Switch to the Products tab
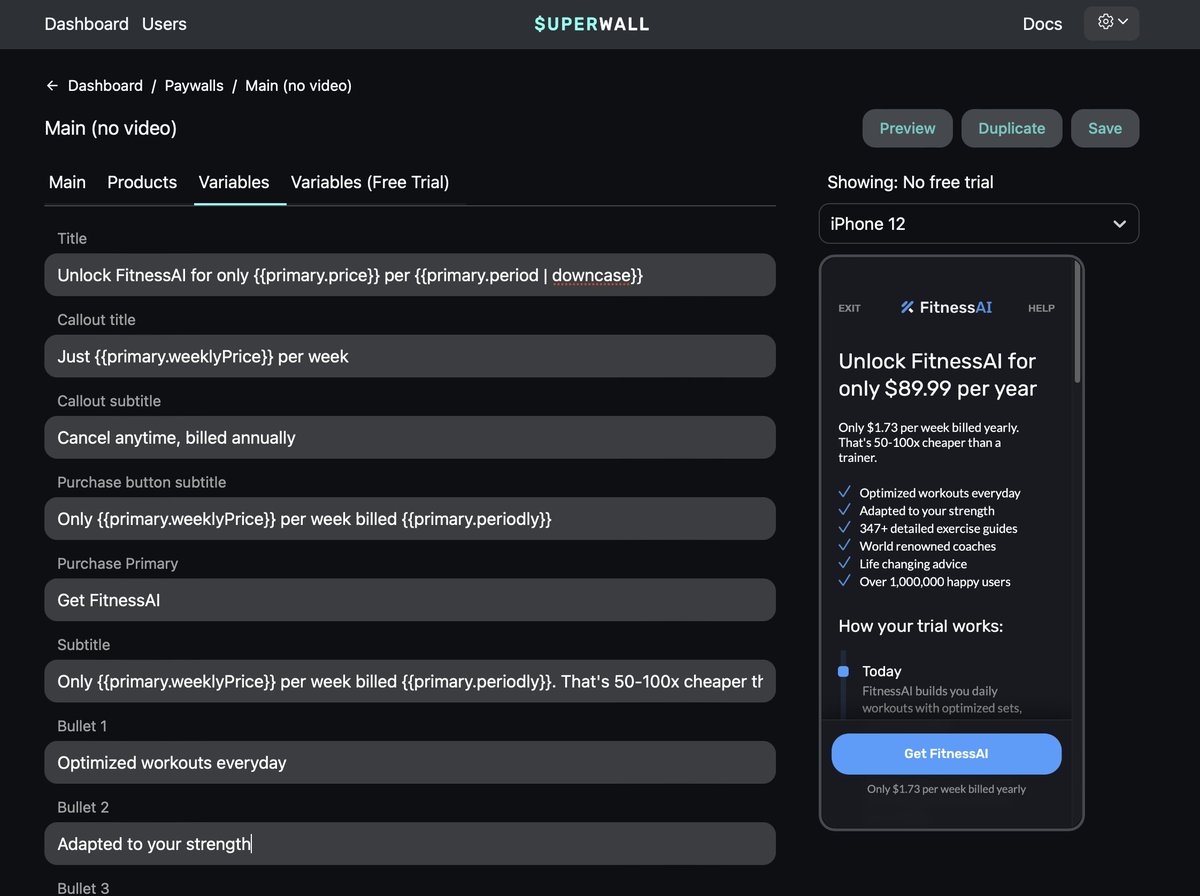The width and height of the screenshot is (1200, 896). [x=141, y=183]
